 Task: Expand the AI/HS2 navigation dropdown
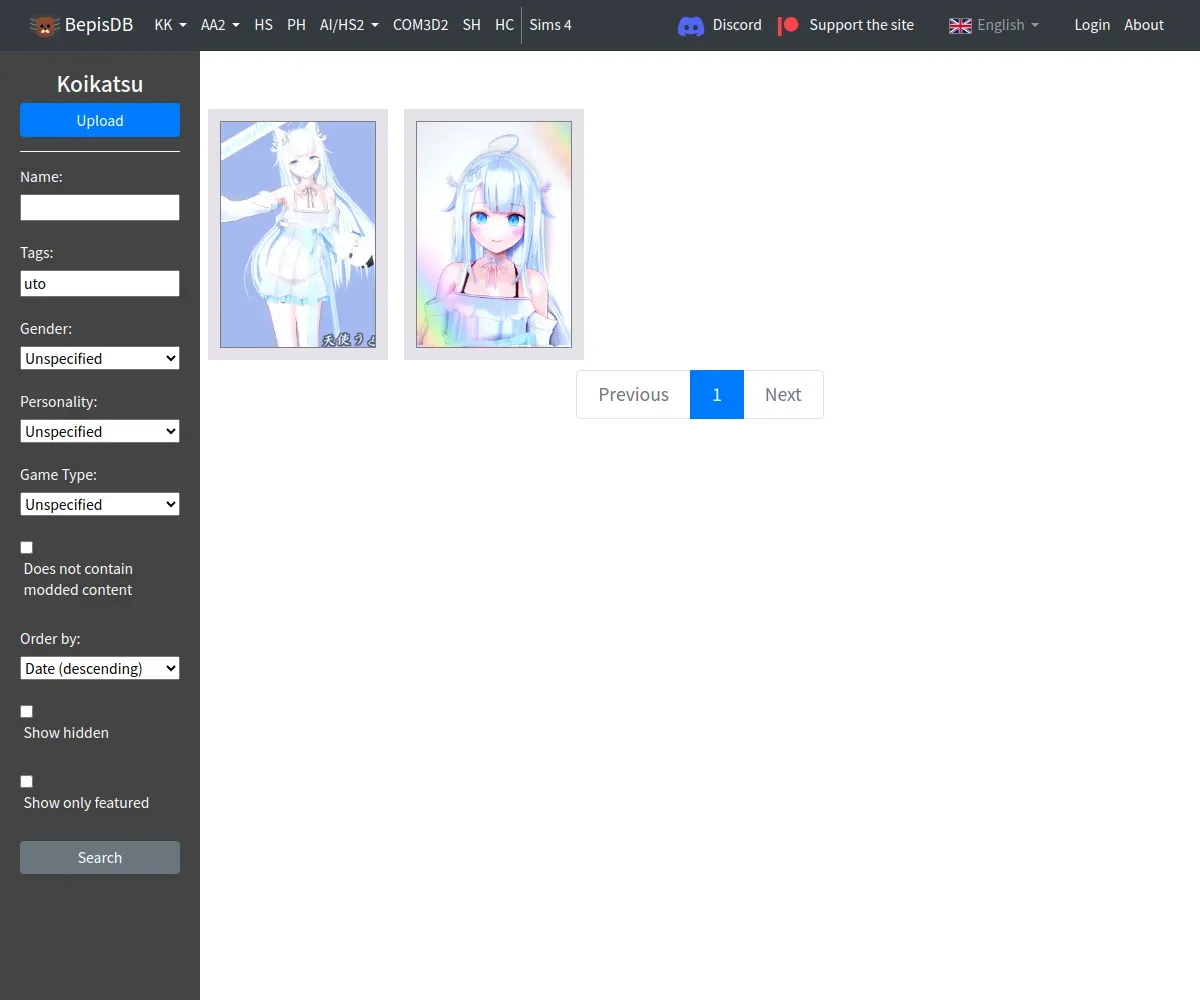pos(349,25)
